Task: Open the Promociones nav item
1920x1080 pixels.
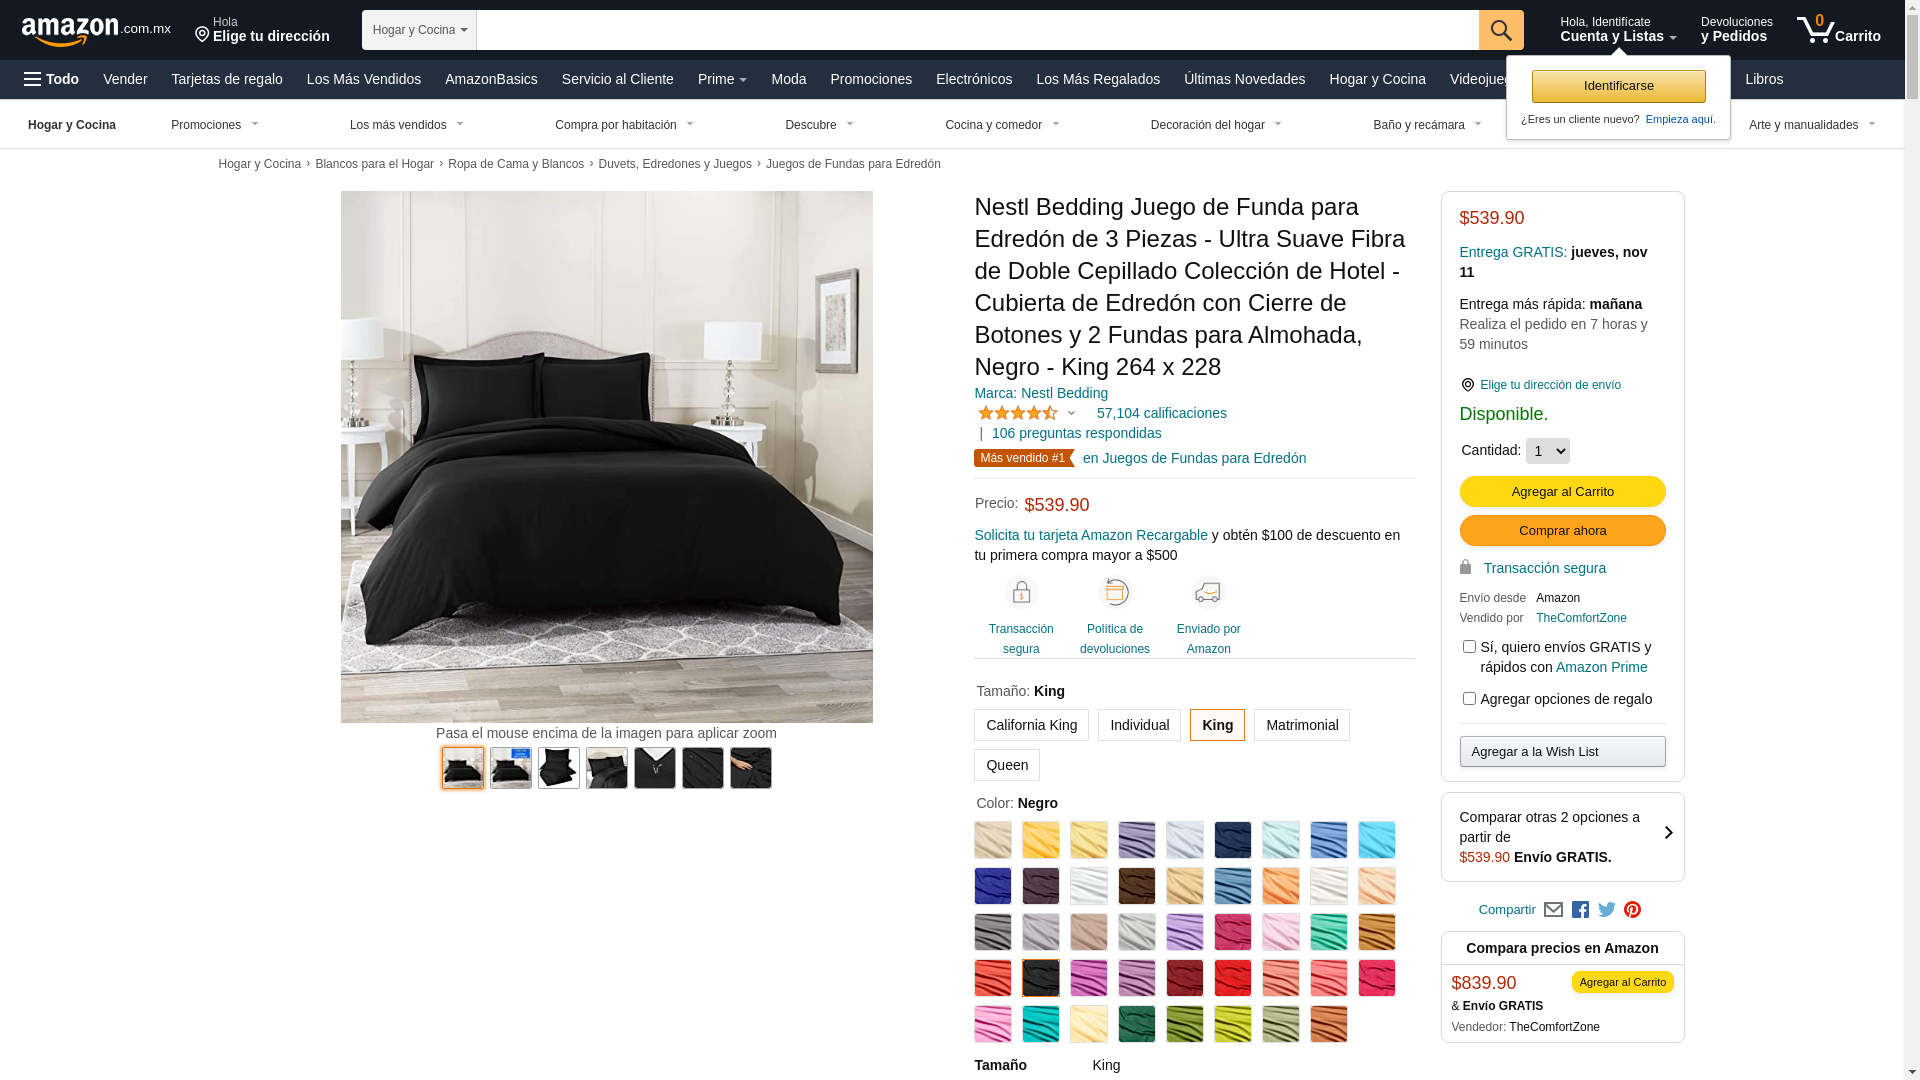Action: coord(871,79)
